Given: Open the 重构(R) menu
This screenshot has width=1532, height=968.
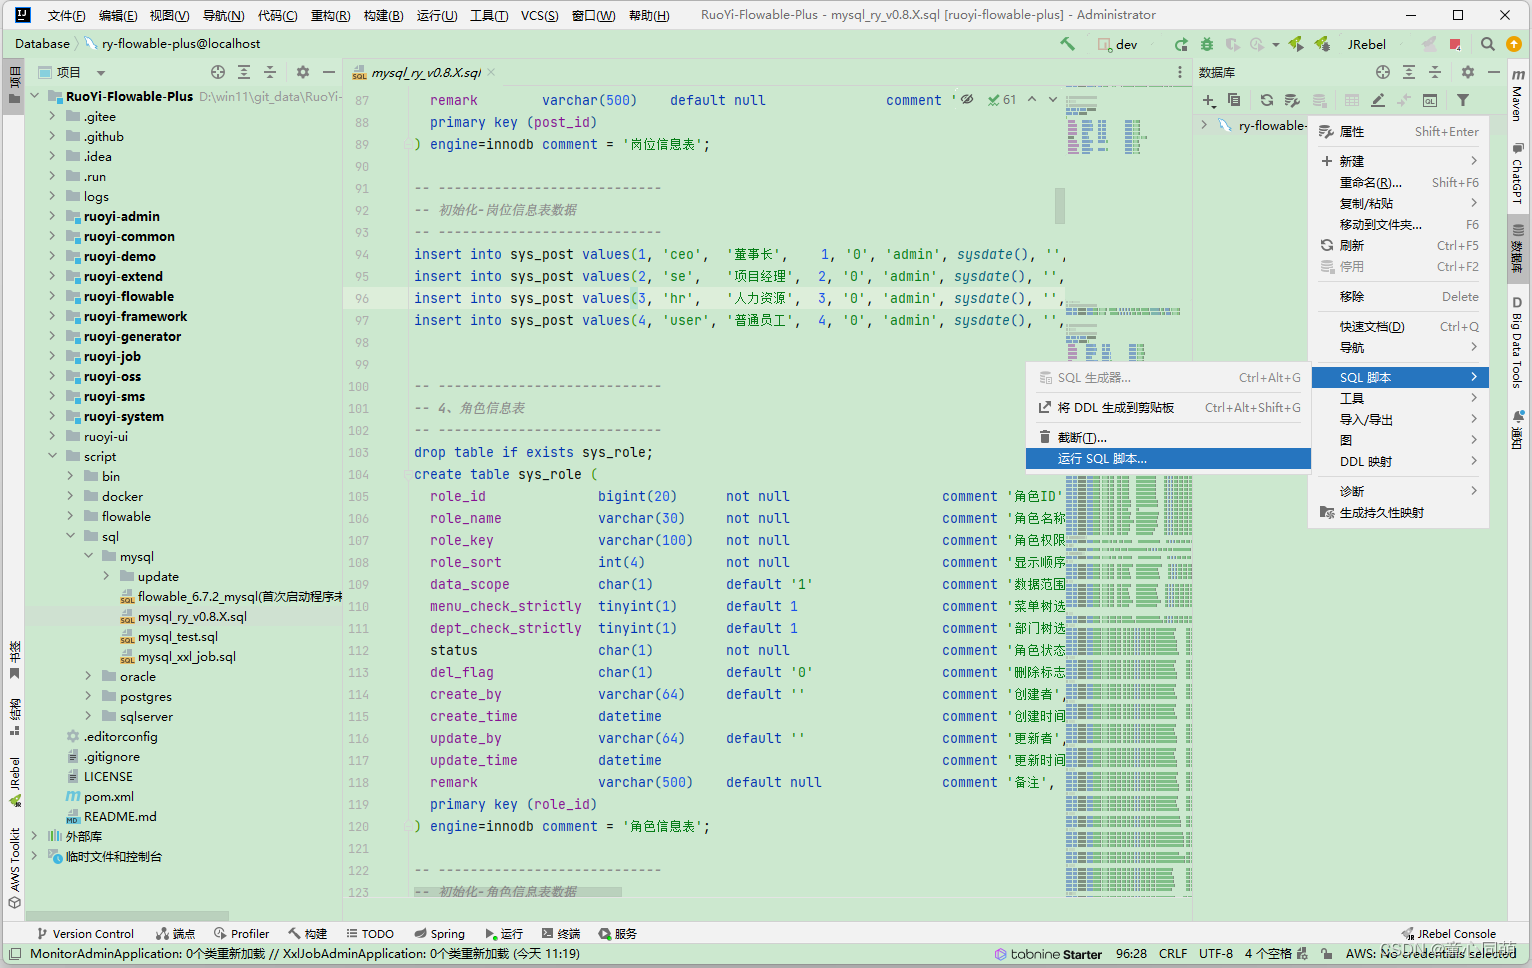Looking at the screenshot, I should 330,15.
